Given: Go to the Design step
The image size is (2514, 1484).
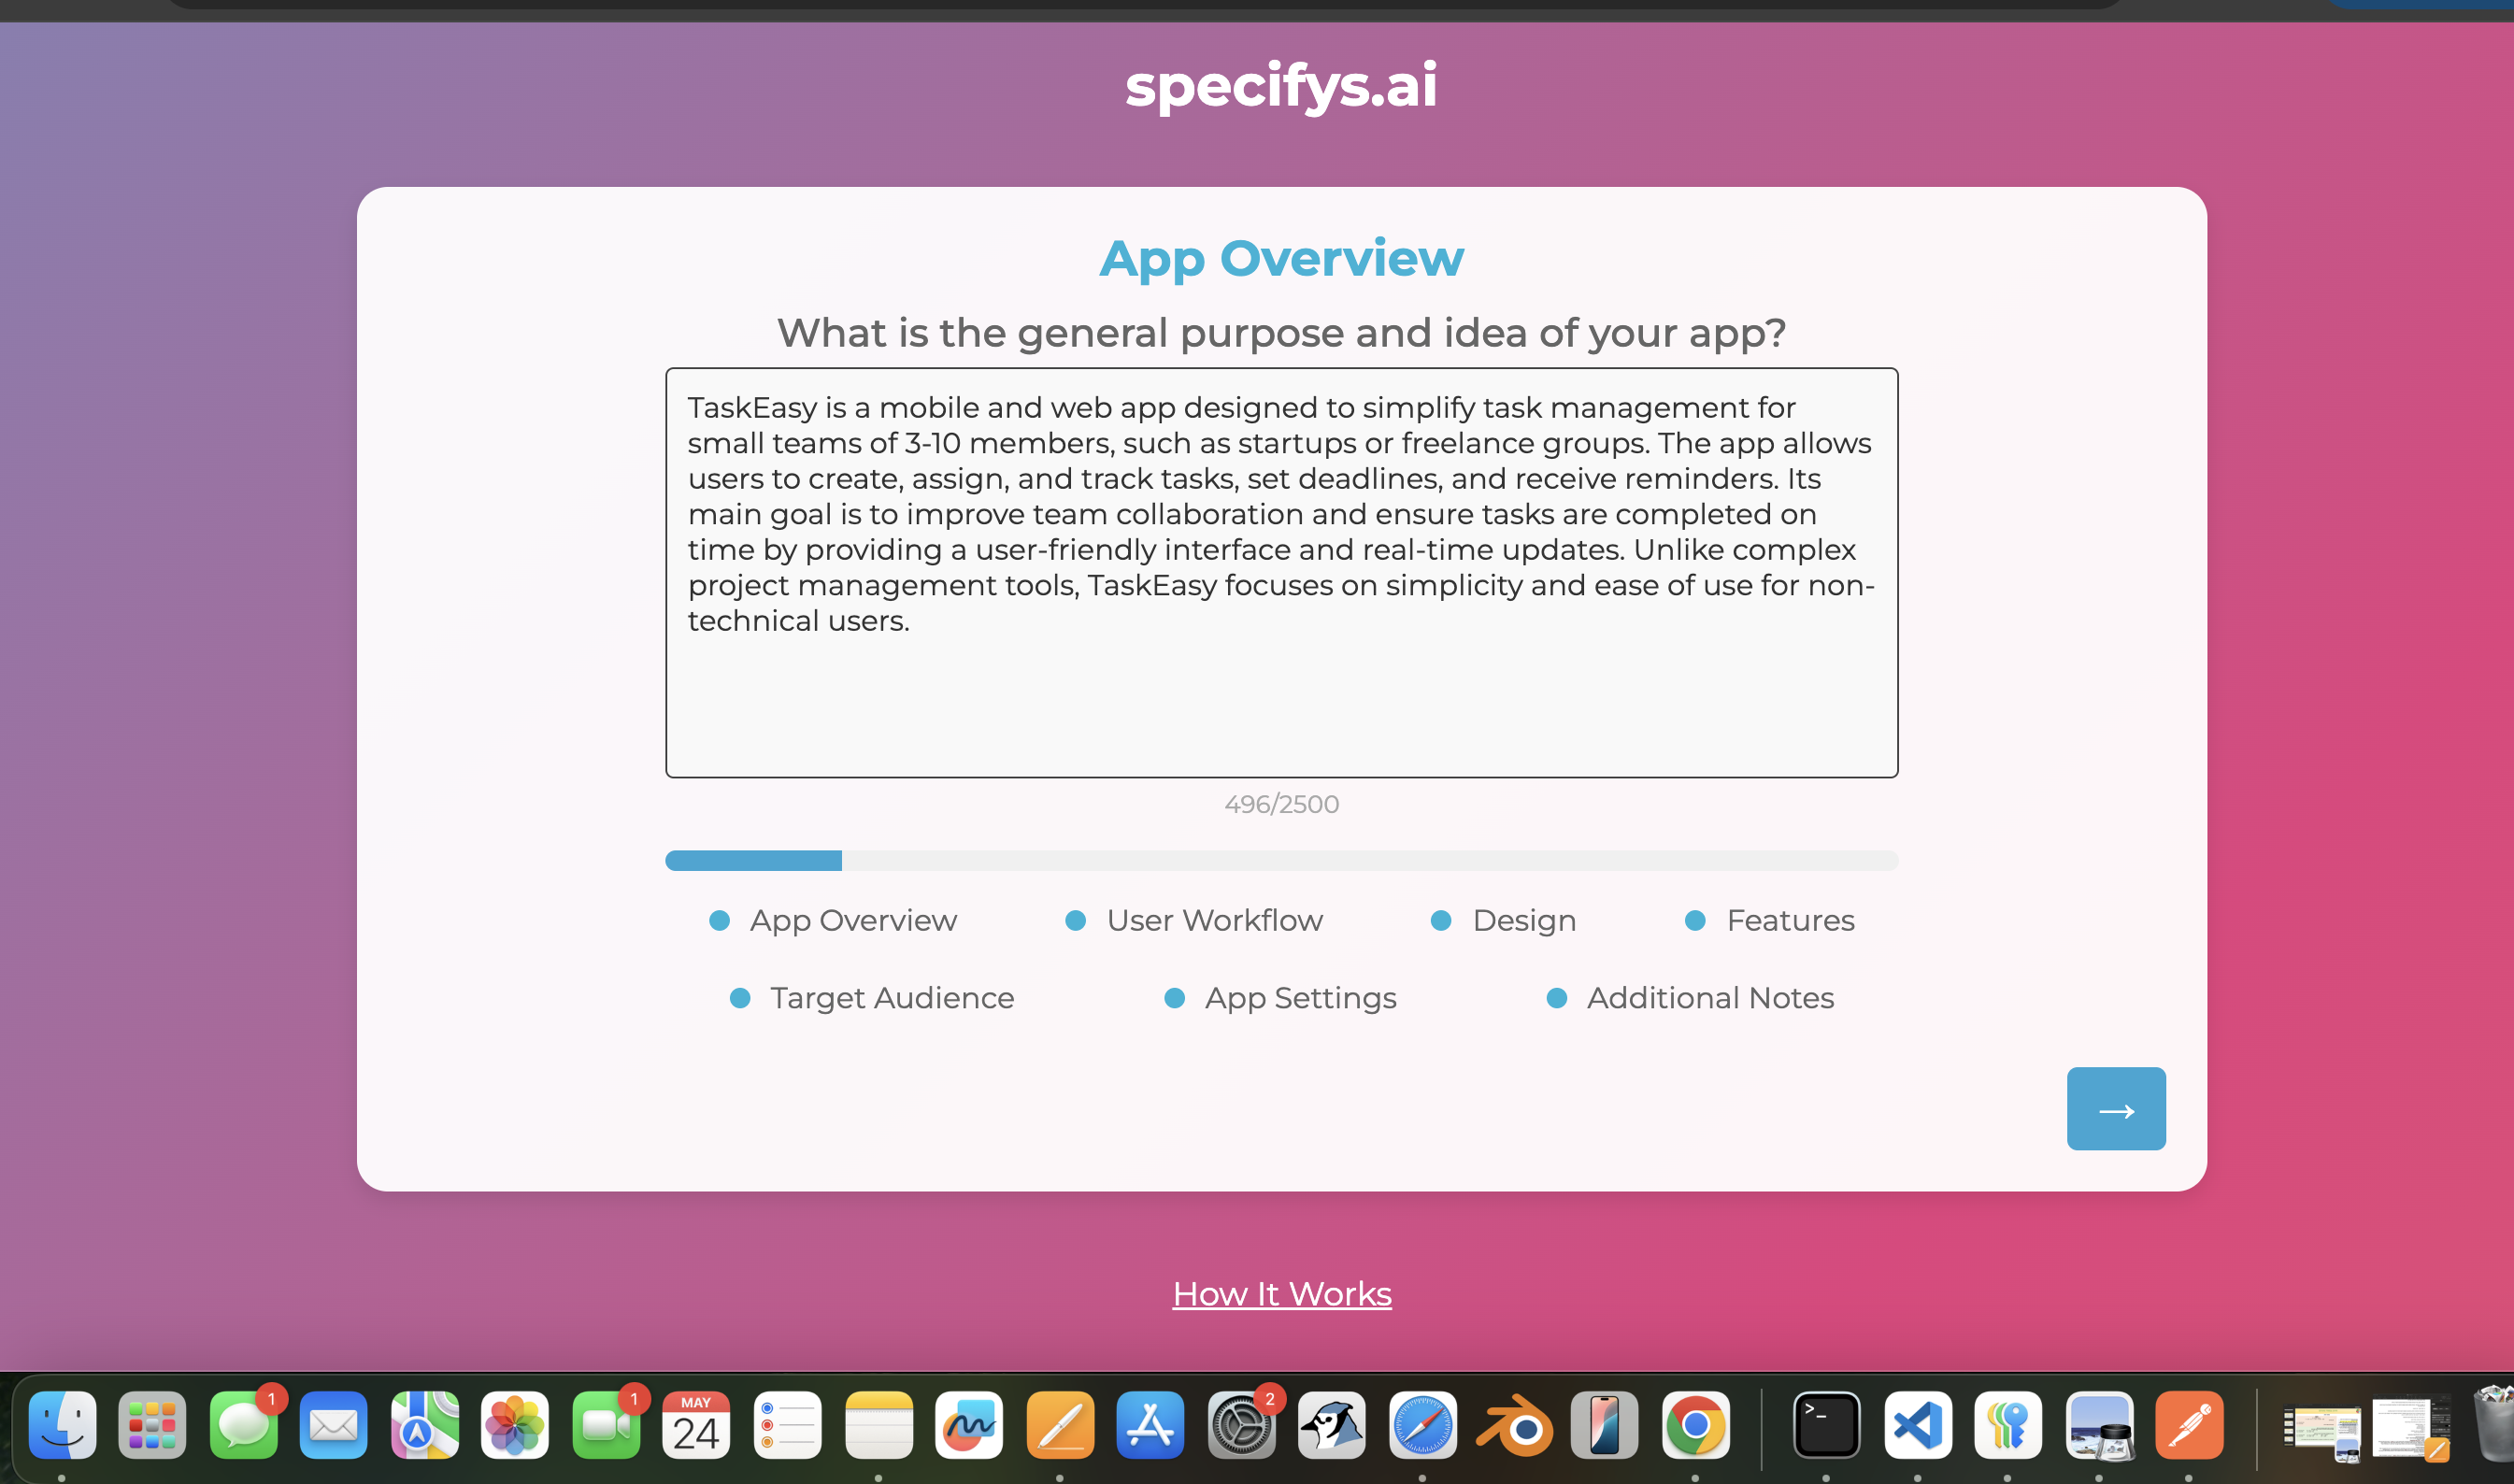Looking at the screenshot, I should 1523,920.
